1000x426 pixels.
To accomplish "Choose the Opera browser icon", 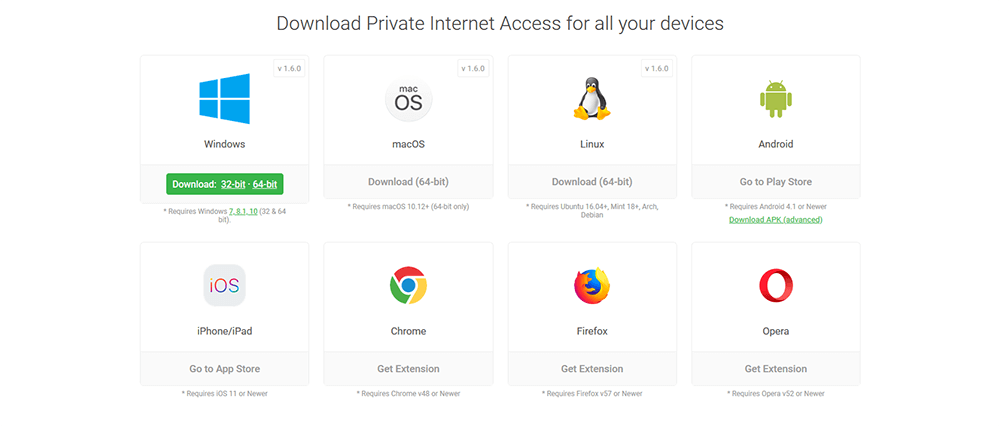I will coord(776,286).
